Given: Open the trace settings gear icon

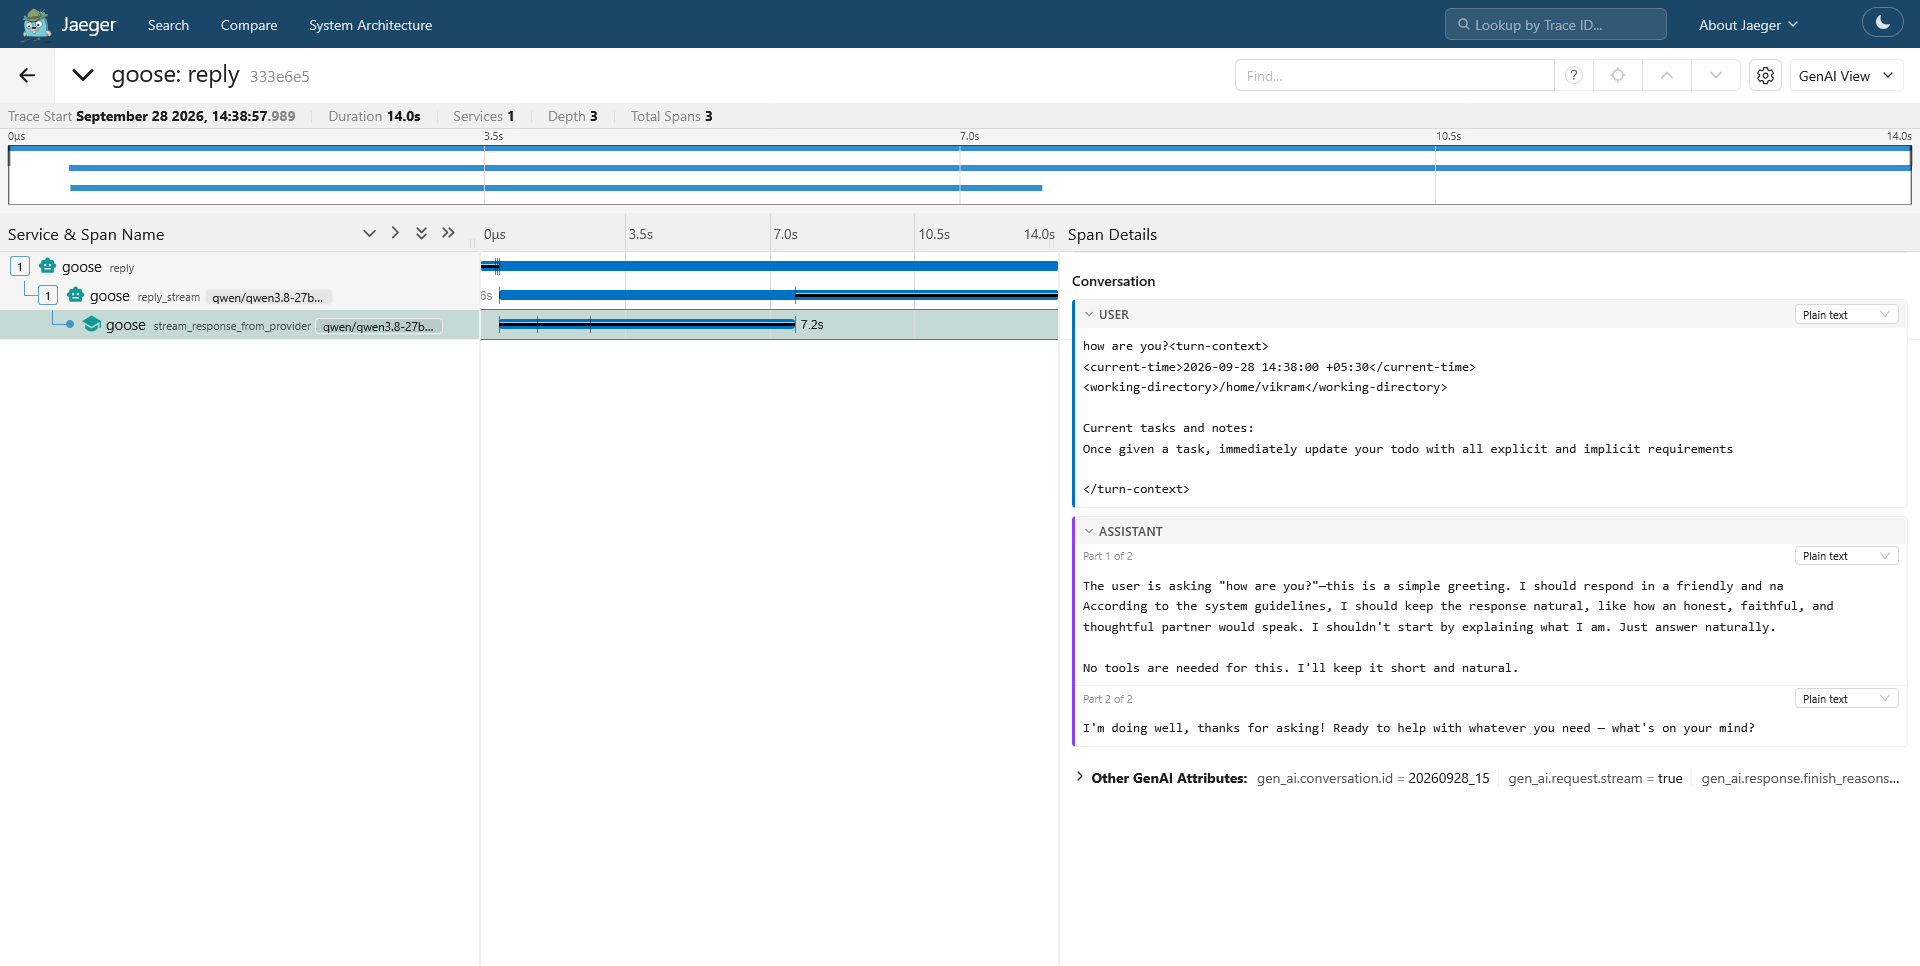Looking at the screenshot, I should point(1766,75).
